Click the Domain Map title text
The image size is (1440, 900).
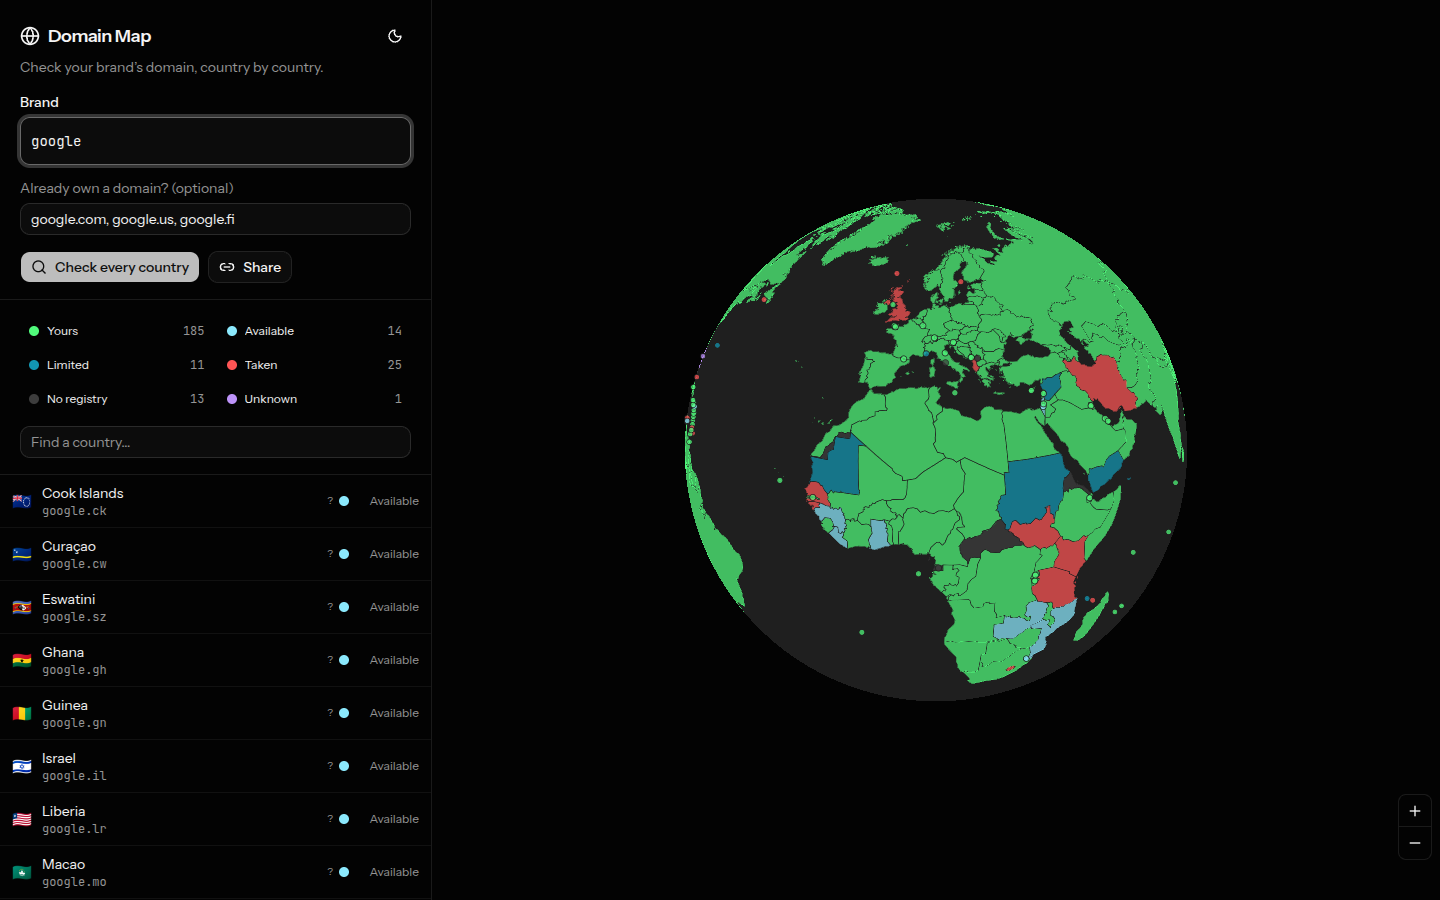[x=99, y=36]
